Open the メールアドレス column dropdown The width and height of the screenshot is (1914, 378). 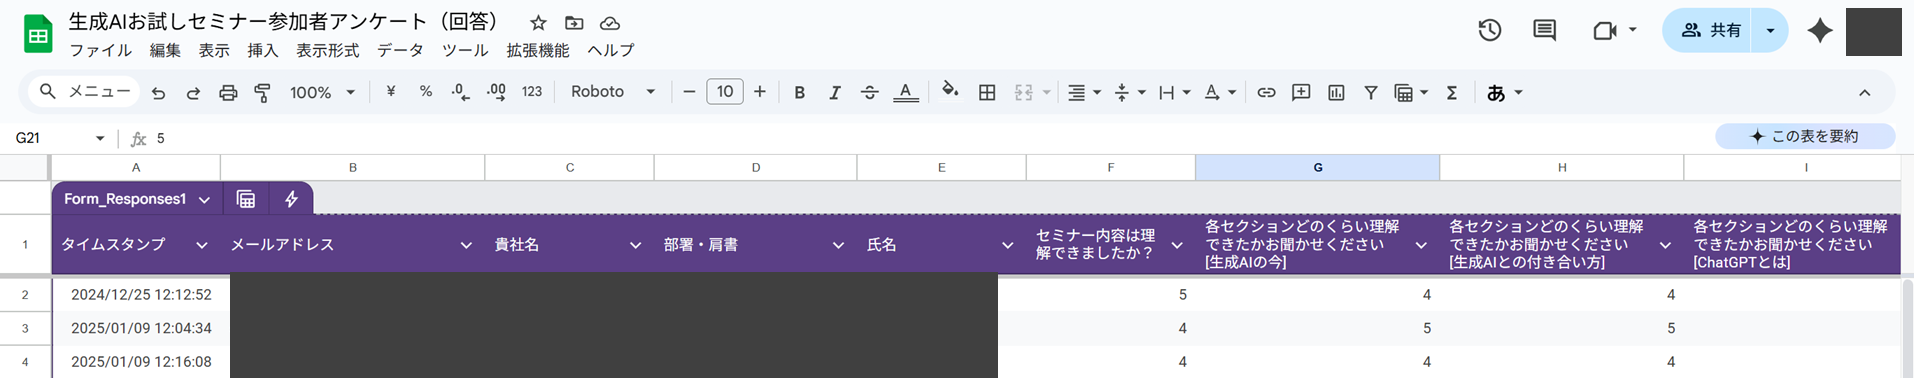[x=465, y=245]
